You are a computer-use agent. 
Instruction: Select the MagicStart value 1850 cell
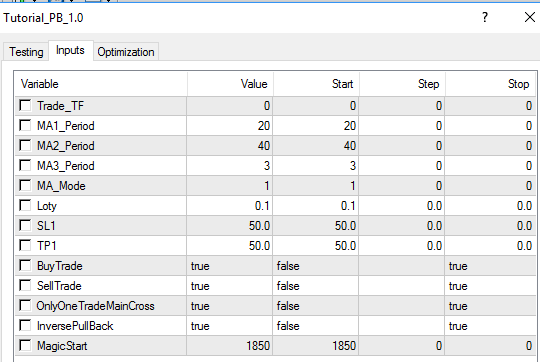[x=230, y=345]
